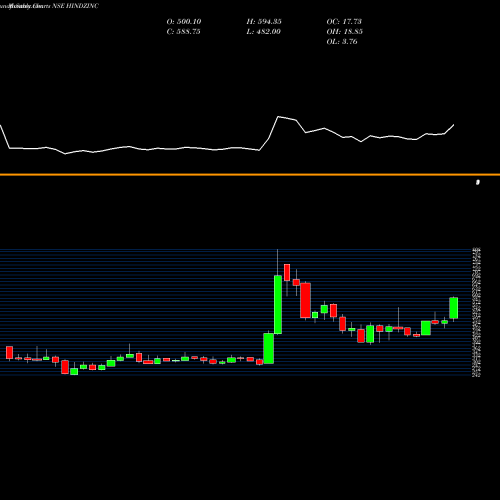
Task: Select the 'OH: 18.85' reading
Action: 345,32
